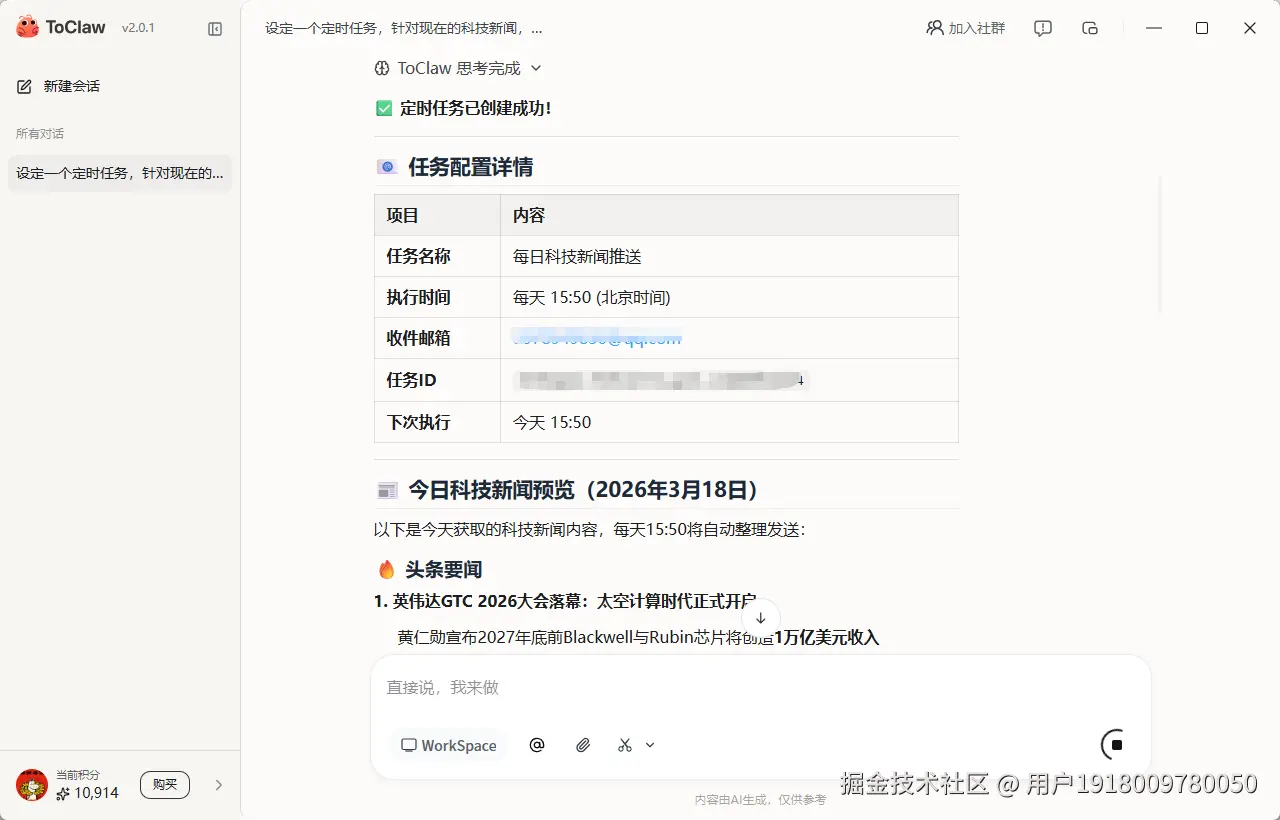The image size is (1280, 820).
Task: Start a new chat with 新建会话
Action: click(59, 87)
